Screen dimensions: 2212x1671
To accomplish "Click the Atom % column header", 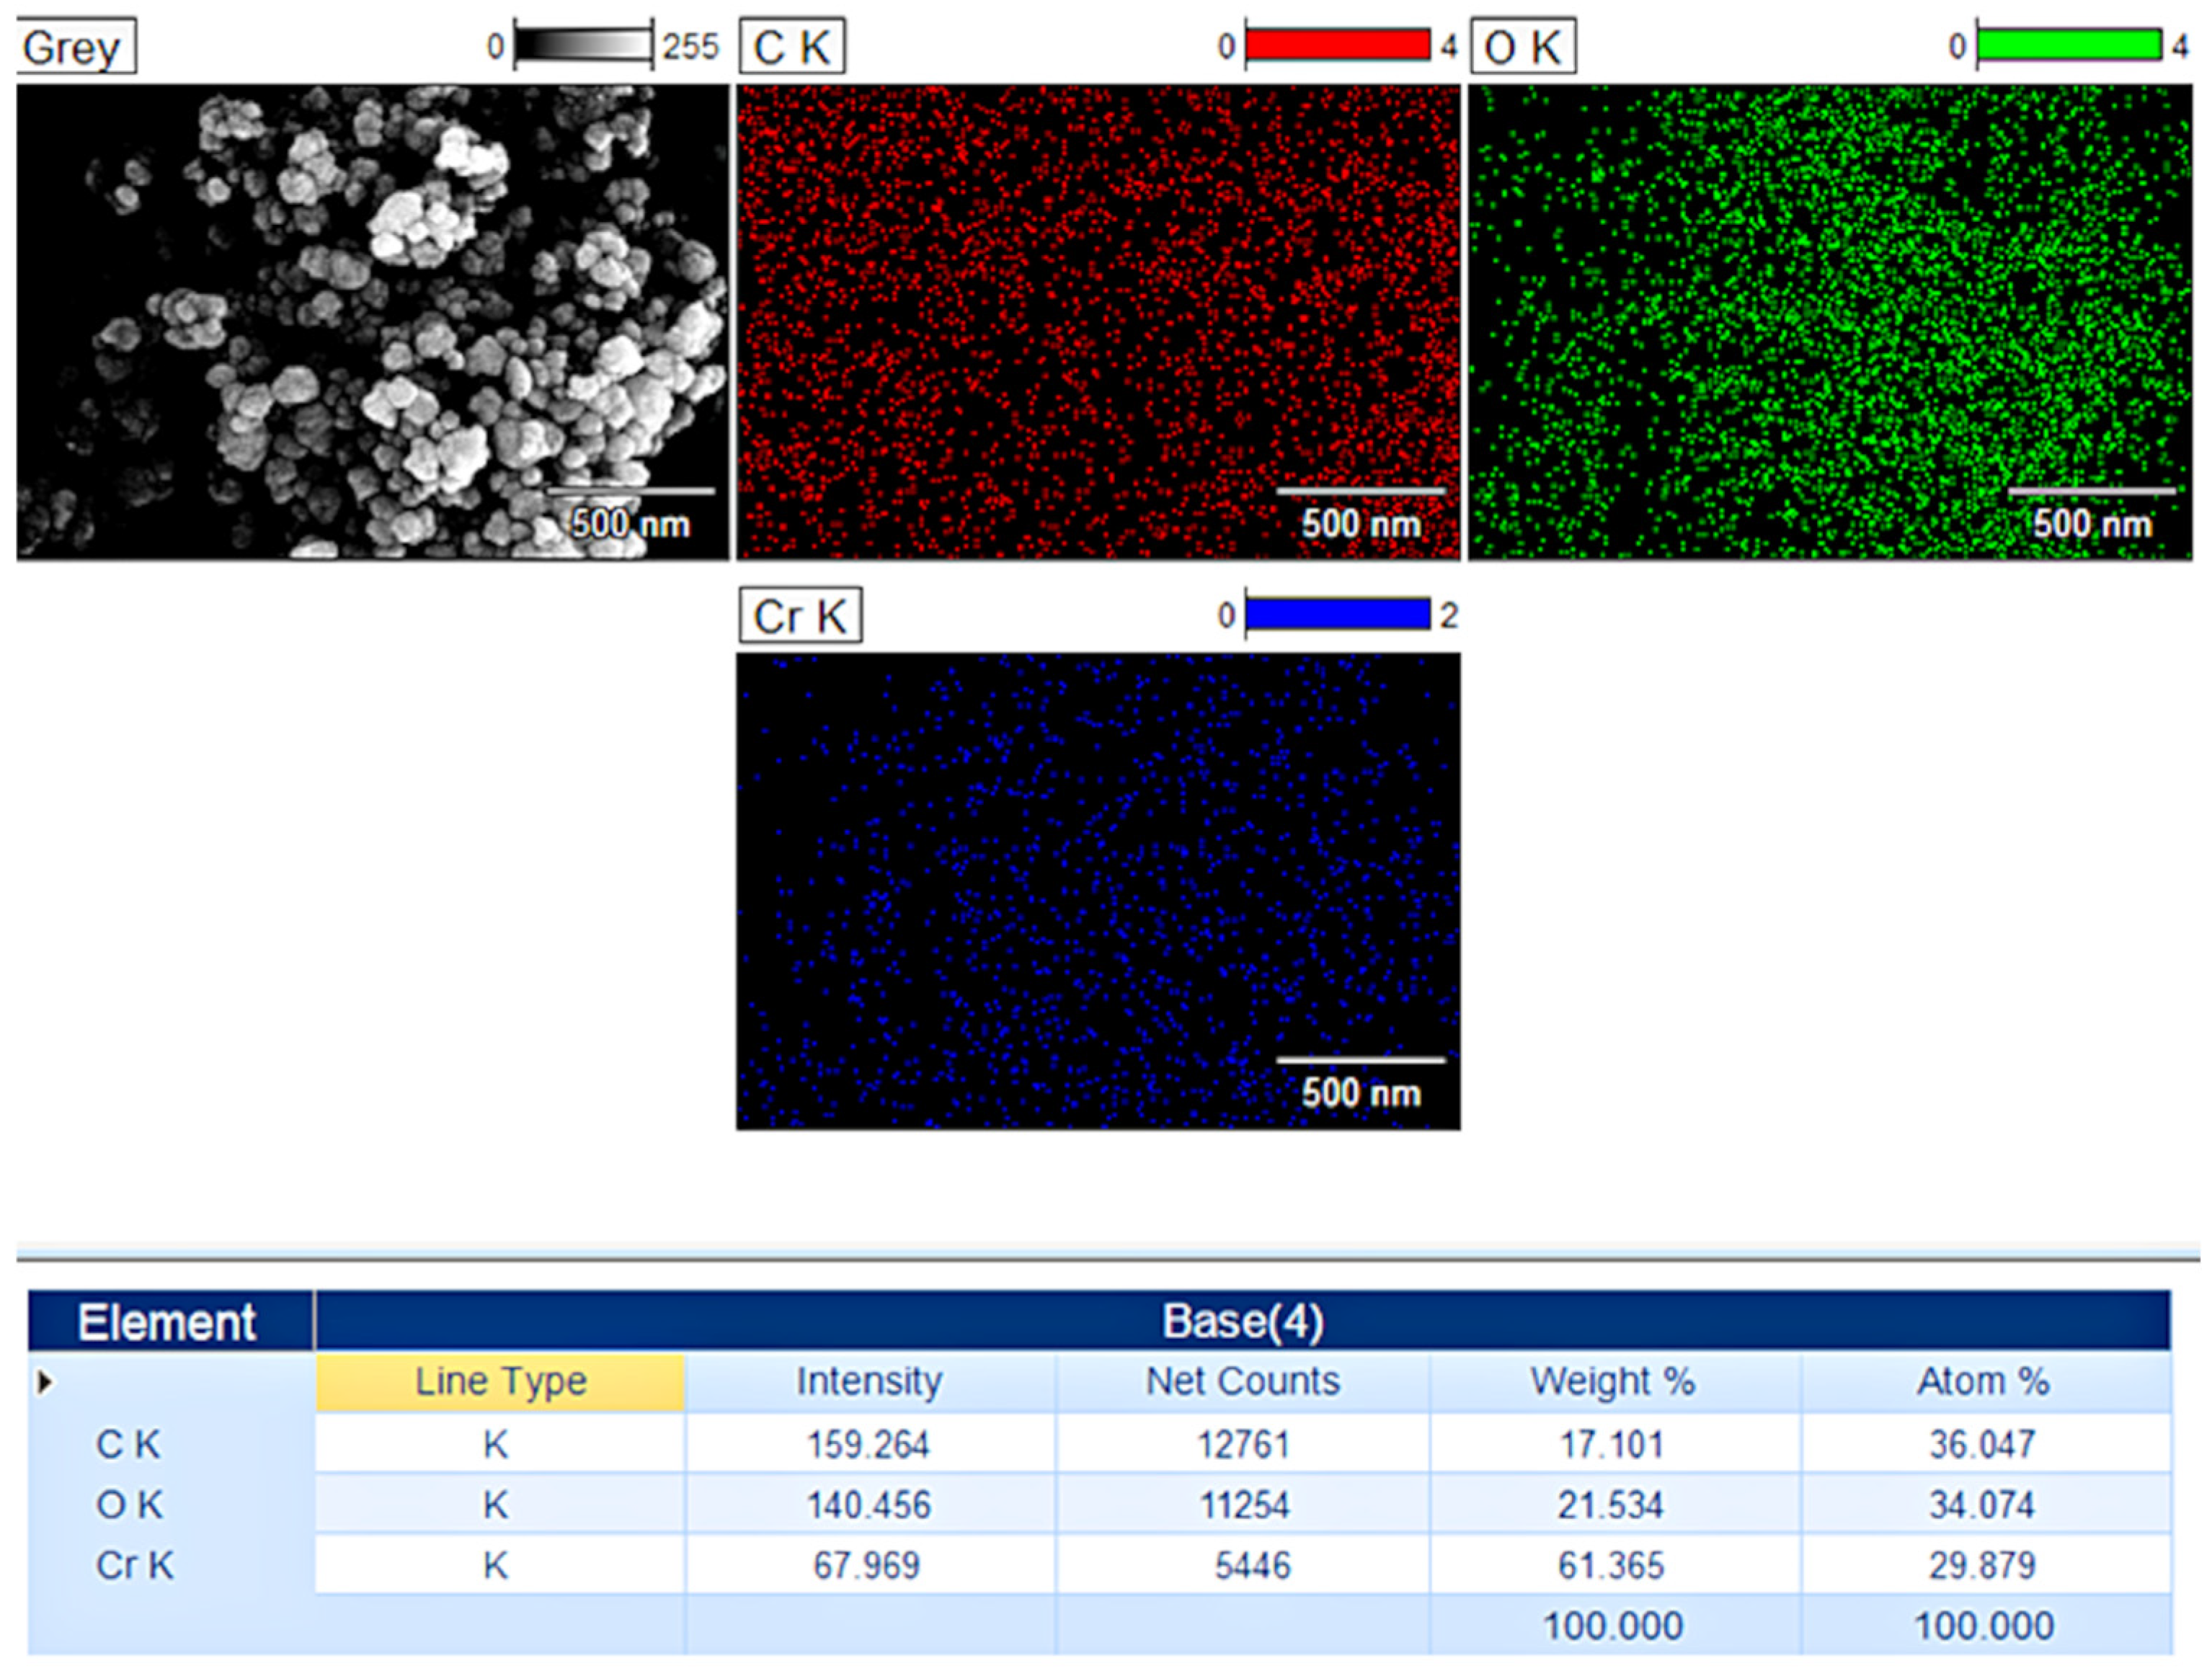I will (1984, 1383).
